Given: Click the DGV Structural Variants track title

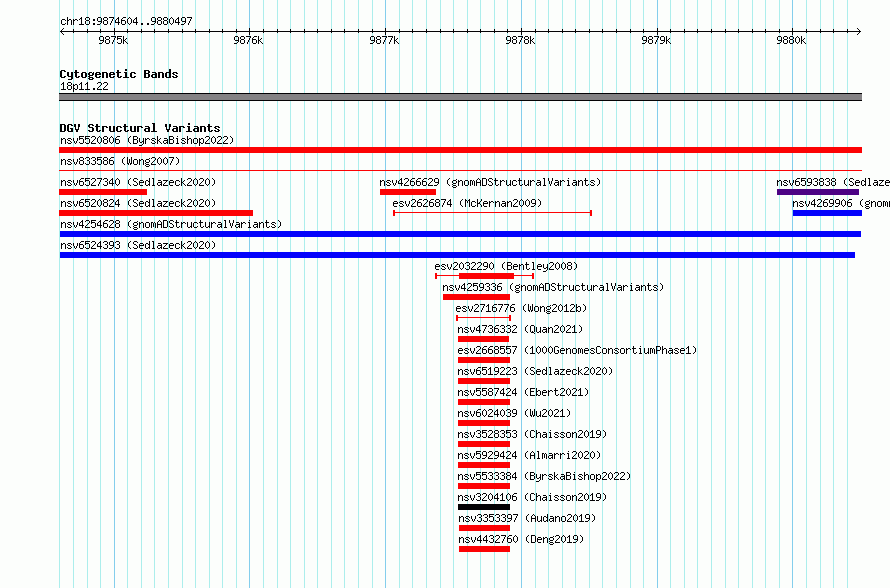Looking at the screenshot, I should click(140, 128).
